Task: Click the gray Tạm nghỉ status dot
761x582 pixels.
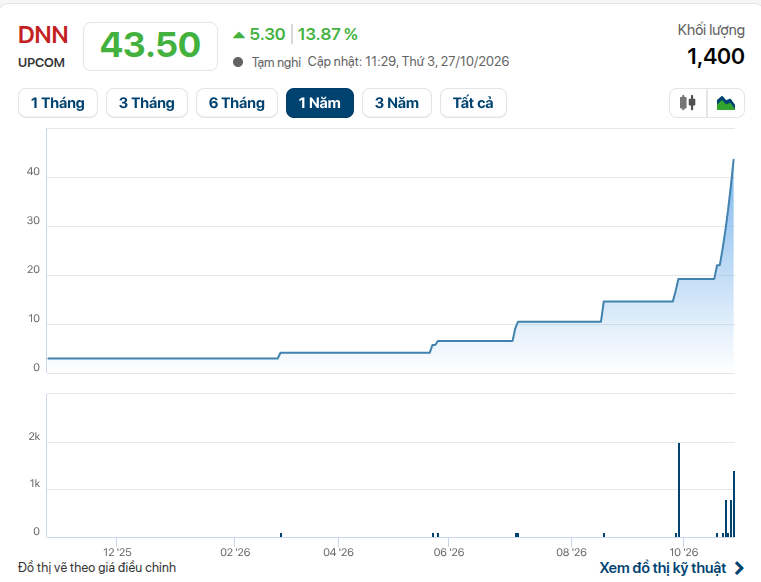Action: pyautogui.click(x=238, y=62)
